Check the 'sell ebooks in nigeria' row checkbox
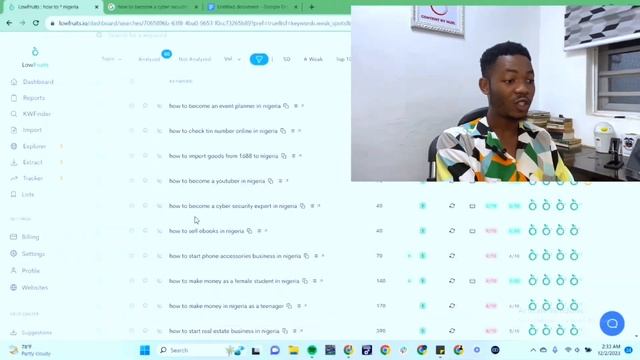This screenshot has height=360, width=640. 131,231
